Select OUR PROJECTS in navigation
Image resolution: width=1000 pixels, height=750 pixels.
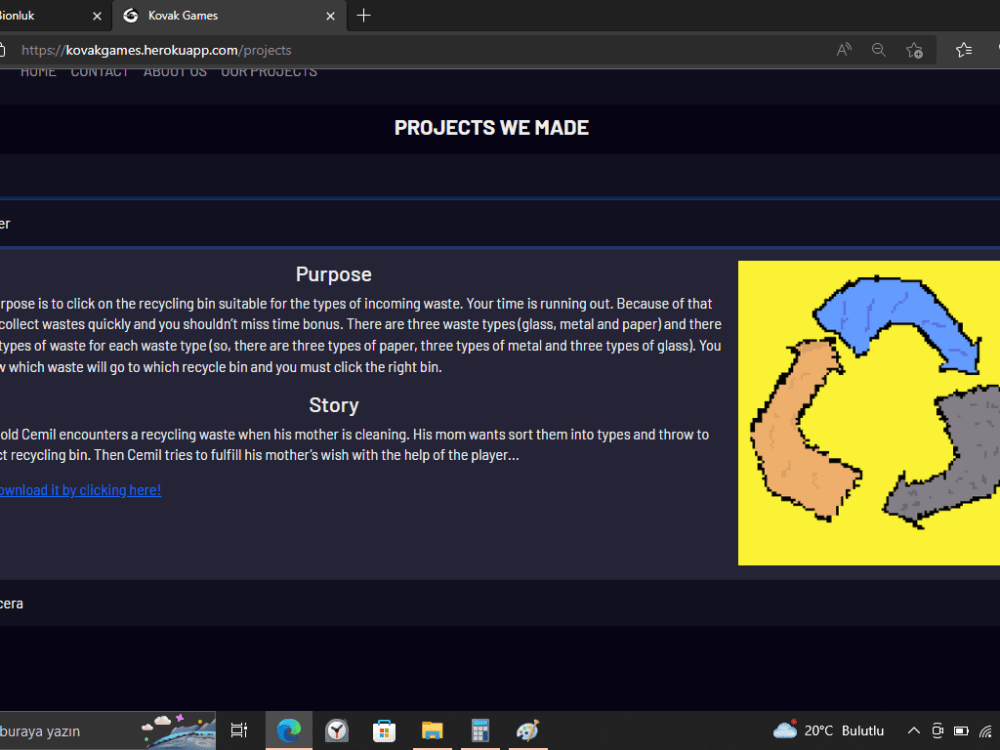tap(268, 72)
